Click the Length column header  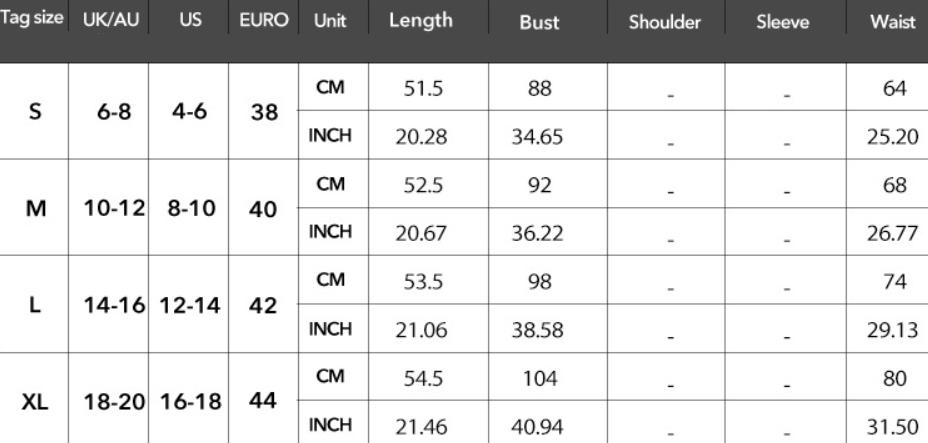tap(420, 21)
